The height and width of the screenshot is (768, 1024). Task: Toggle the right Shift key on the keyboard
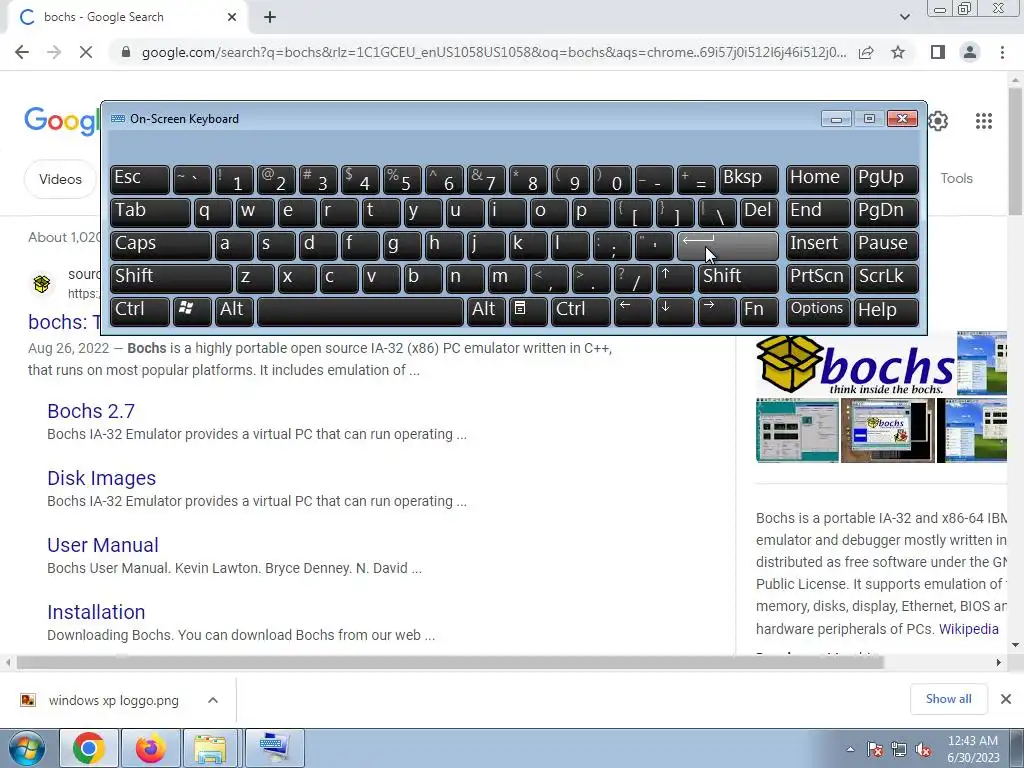739,278
